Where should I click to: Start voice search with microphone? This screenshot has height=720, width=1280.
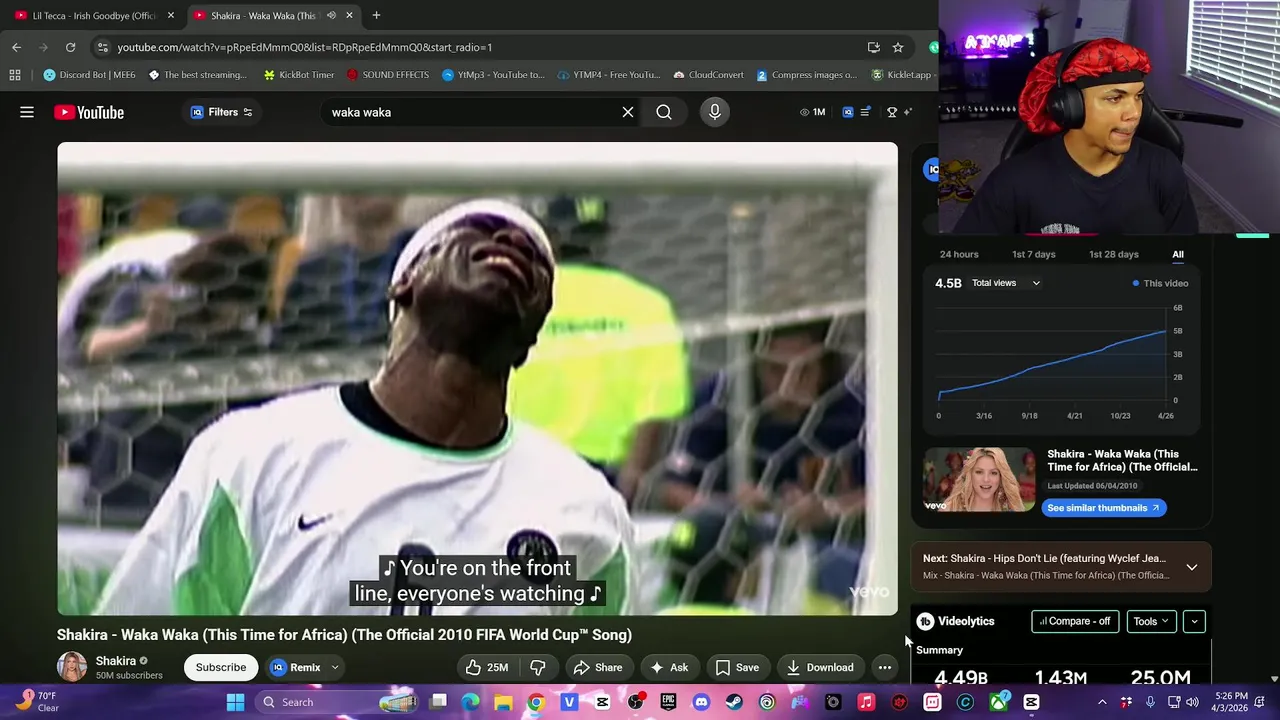point(715,112)
